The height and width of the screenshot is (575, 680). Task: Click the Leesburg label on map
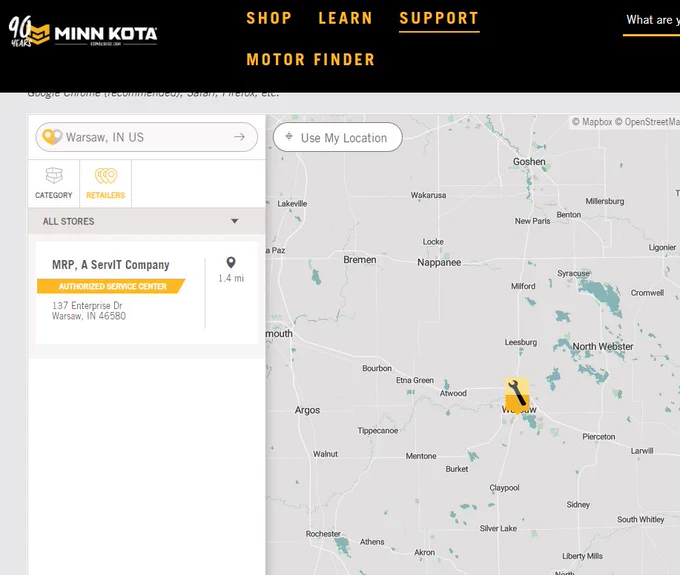coord(520,342)
